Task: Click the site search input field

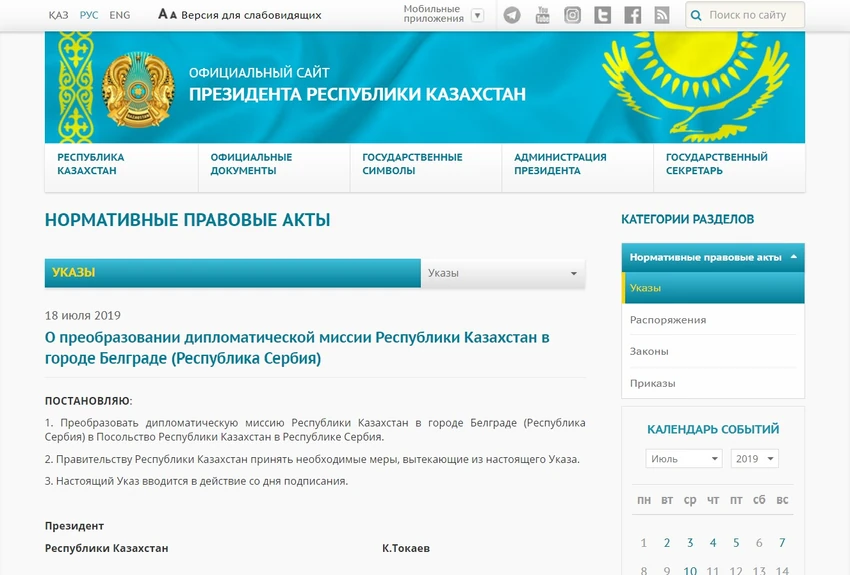Action: 753,15
